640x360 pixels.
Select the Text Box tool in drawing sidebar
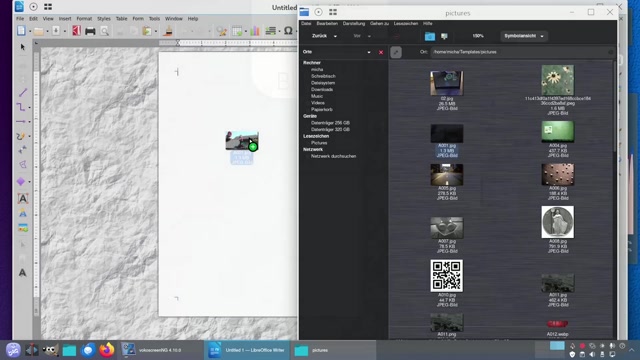coord(23,198)
